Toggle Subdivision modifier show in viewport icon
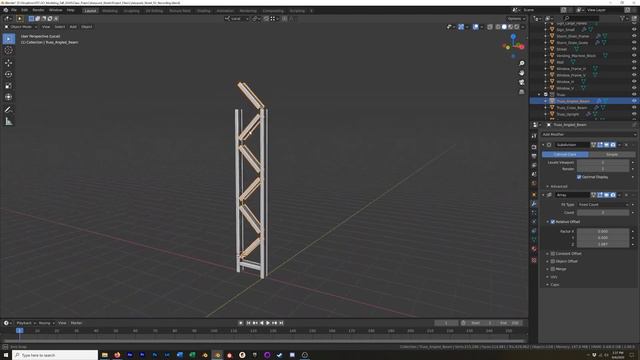640x360 pixels. [606, 145]
